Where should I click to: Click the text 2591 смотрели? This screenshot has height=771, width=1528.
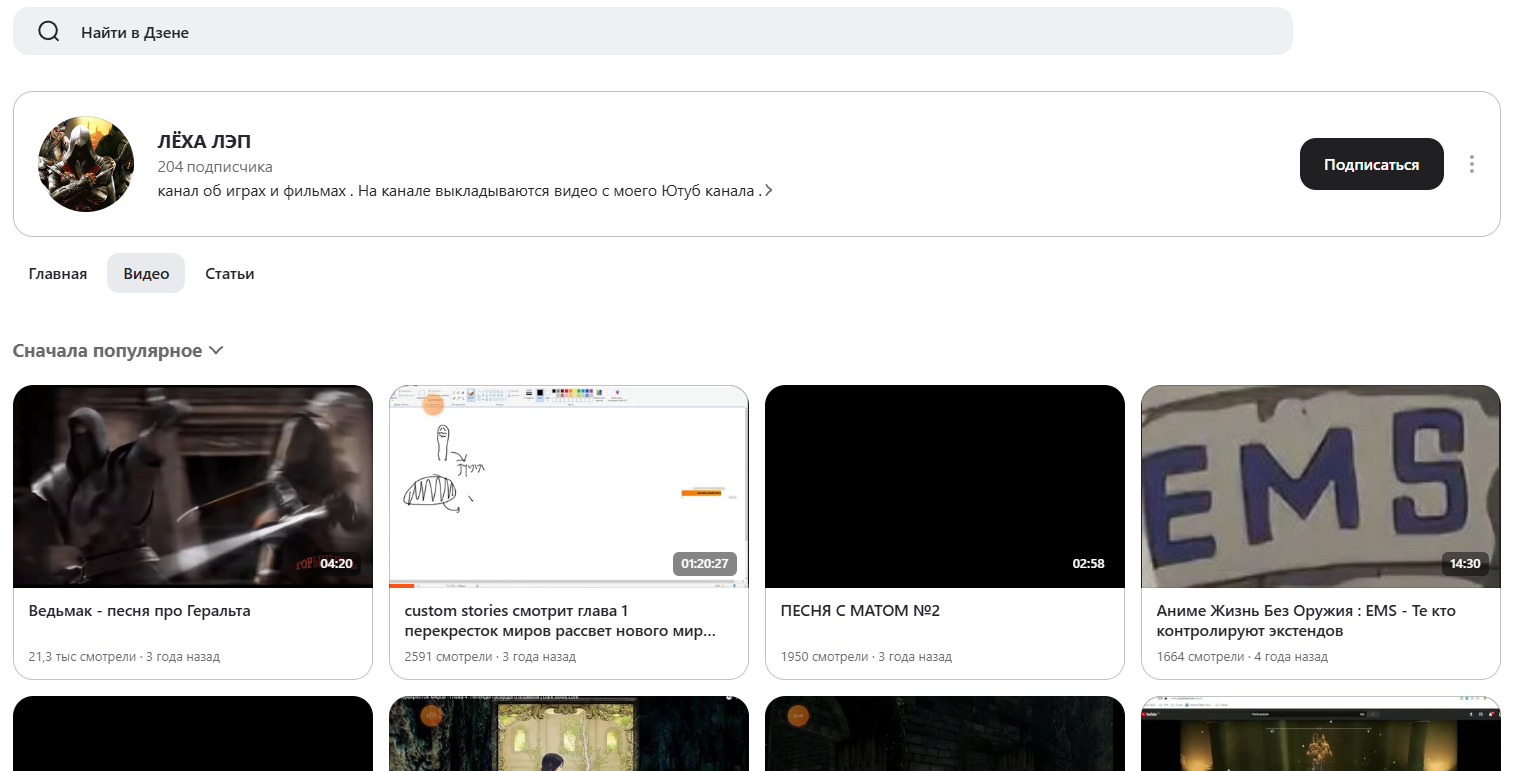tap(448, 657)
